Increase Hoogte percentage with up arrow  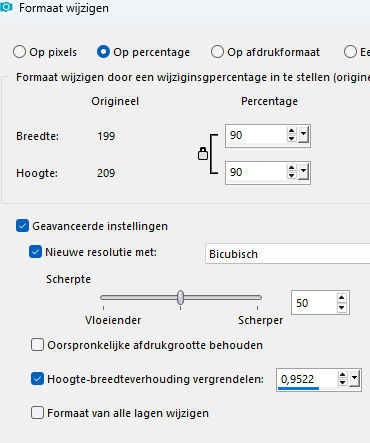292,168
